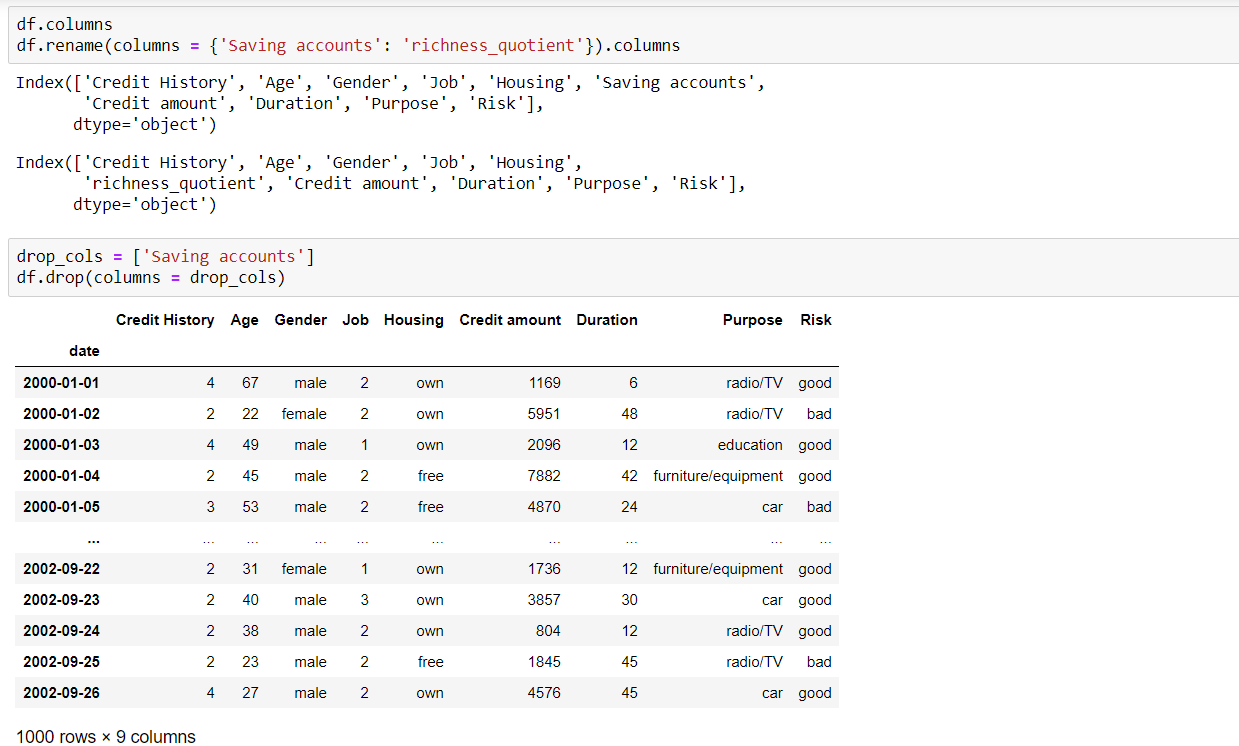1239x746 pixels.
Task: Select the '1000 rows × 9 columns' text
Action: click(x=105, y=736)
